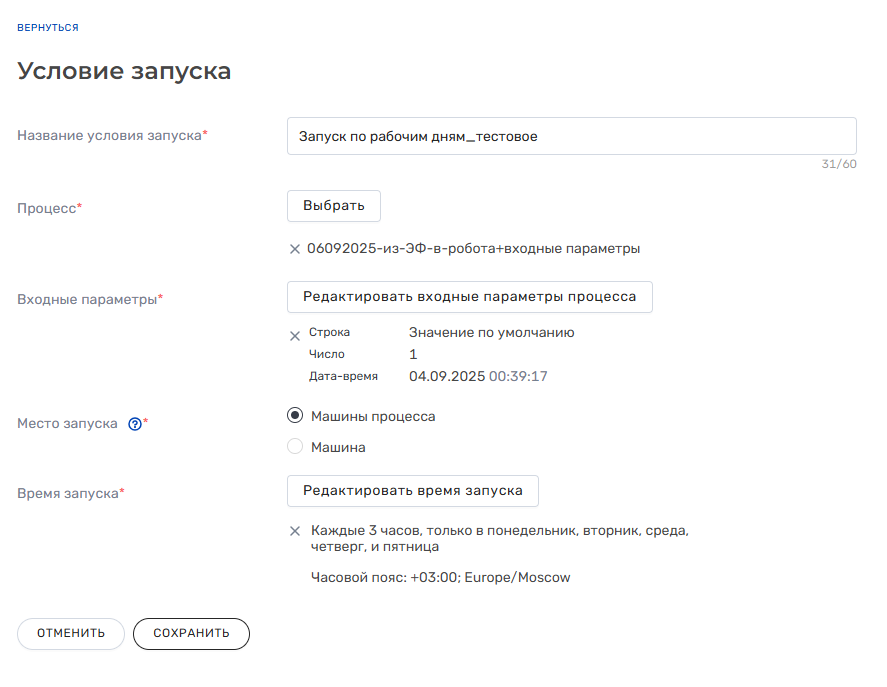The width and height of the screenshot is (887, 687).
Task: Choose the Машина radio option
Action: [295, 447]
